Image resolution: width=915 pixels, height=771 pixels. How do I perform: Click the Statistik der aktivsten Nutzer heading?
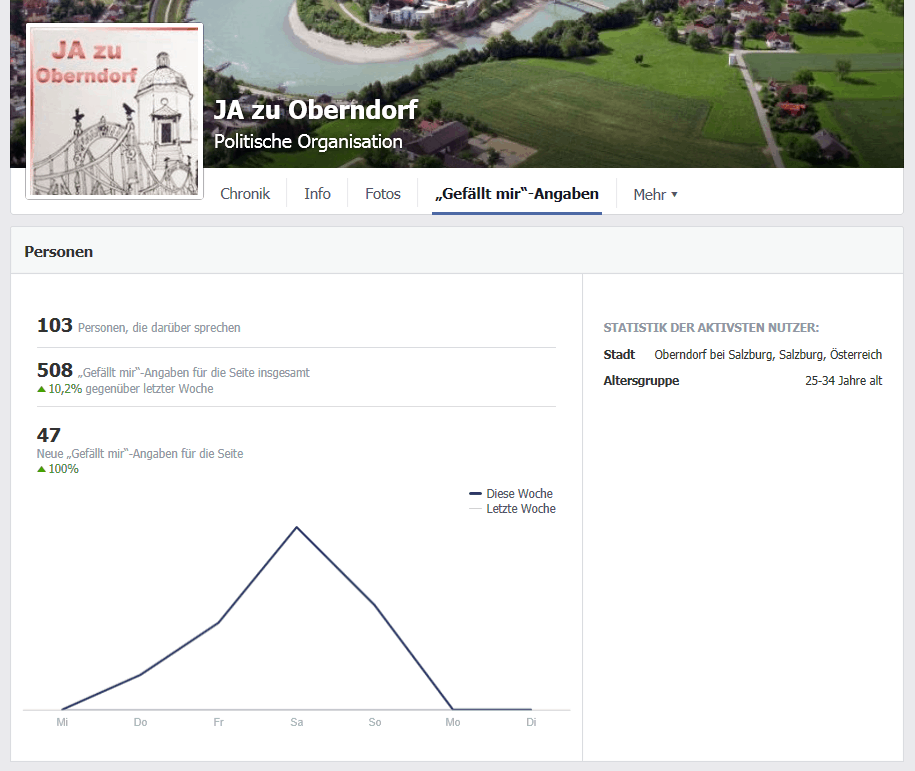click(711, 327)
